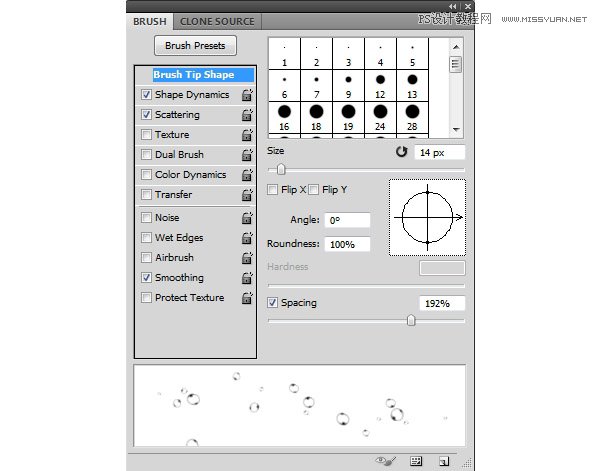Click the lock icon beside Scattering
Image resolution: width=600 pixels, height=471 pixels.
click(246, 115)
